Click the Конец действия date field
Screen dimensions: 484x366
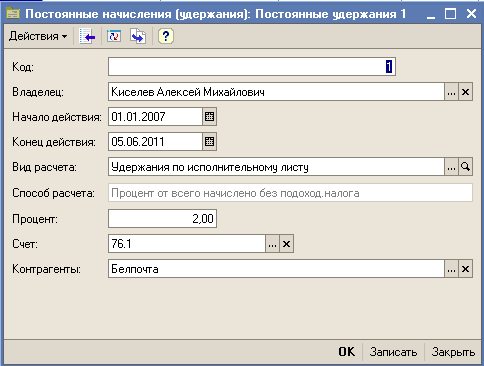[x=155, y=142]
